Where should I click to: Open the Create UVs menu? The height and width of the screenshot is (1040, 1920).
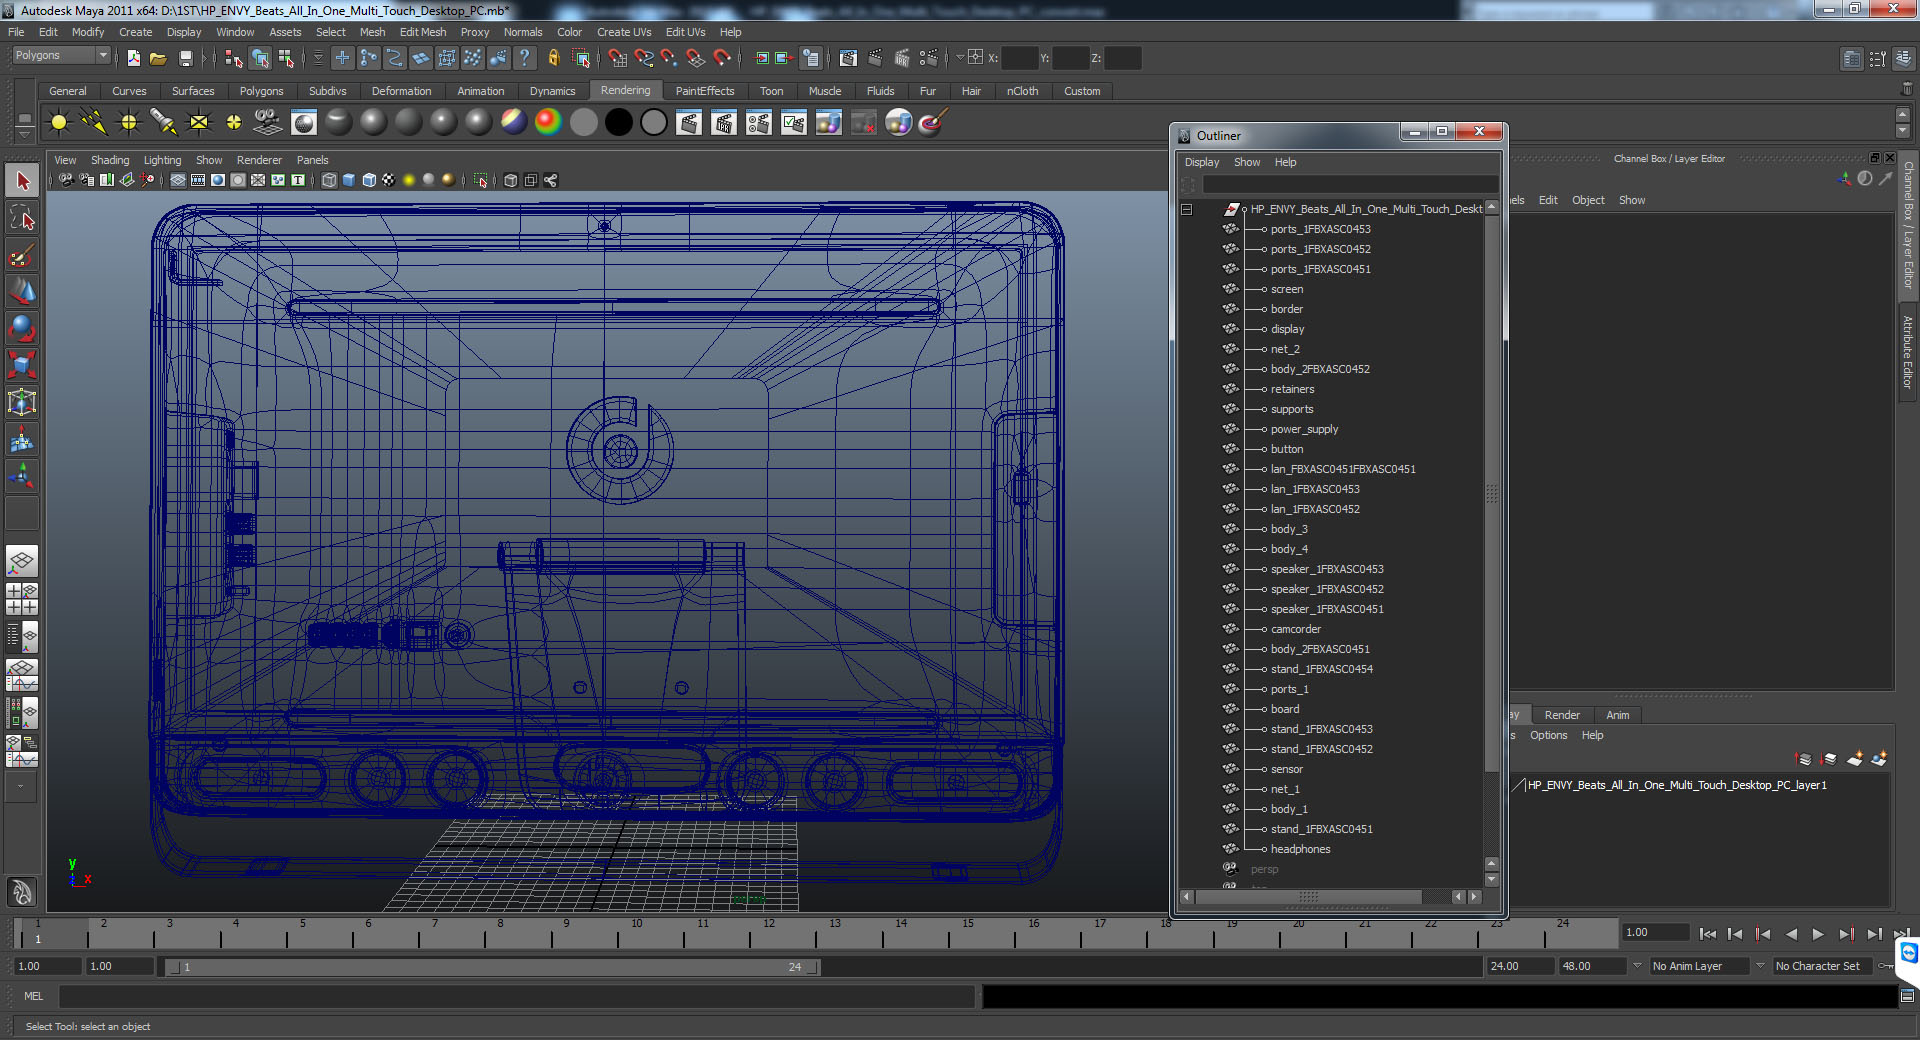click(x=624, y=32)
